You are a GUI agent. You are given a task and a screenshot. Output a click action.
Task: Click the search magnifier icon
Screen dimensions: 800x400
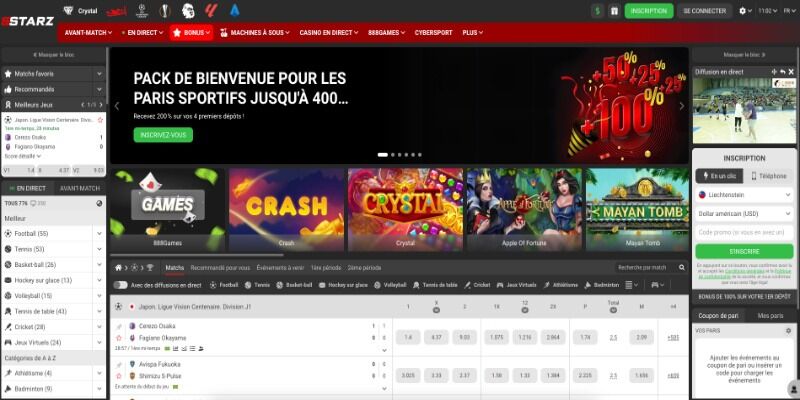coord(682,267)
